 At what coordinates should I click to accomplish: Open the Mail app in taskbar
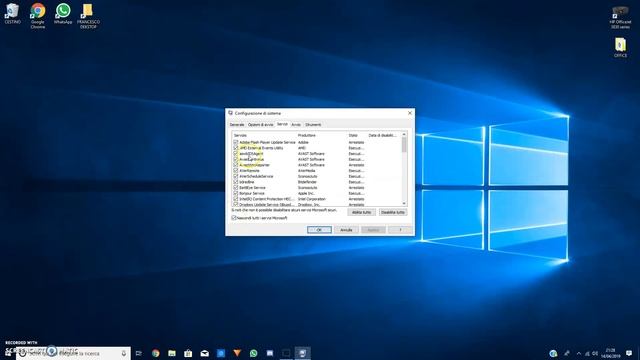pyautogui.click(x=204, y=353)
